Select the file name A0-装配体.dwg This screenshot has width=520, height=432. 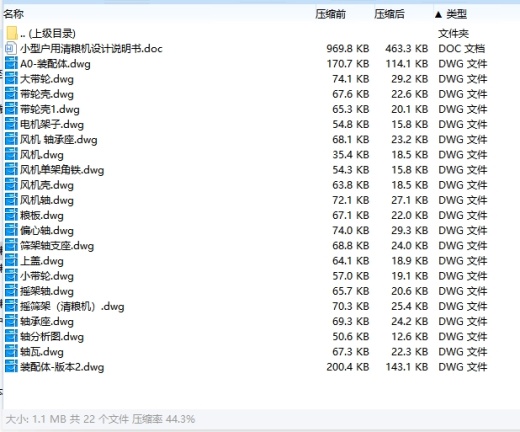[55, 64]
